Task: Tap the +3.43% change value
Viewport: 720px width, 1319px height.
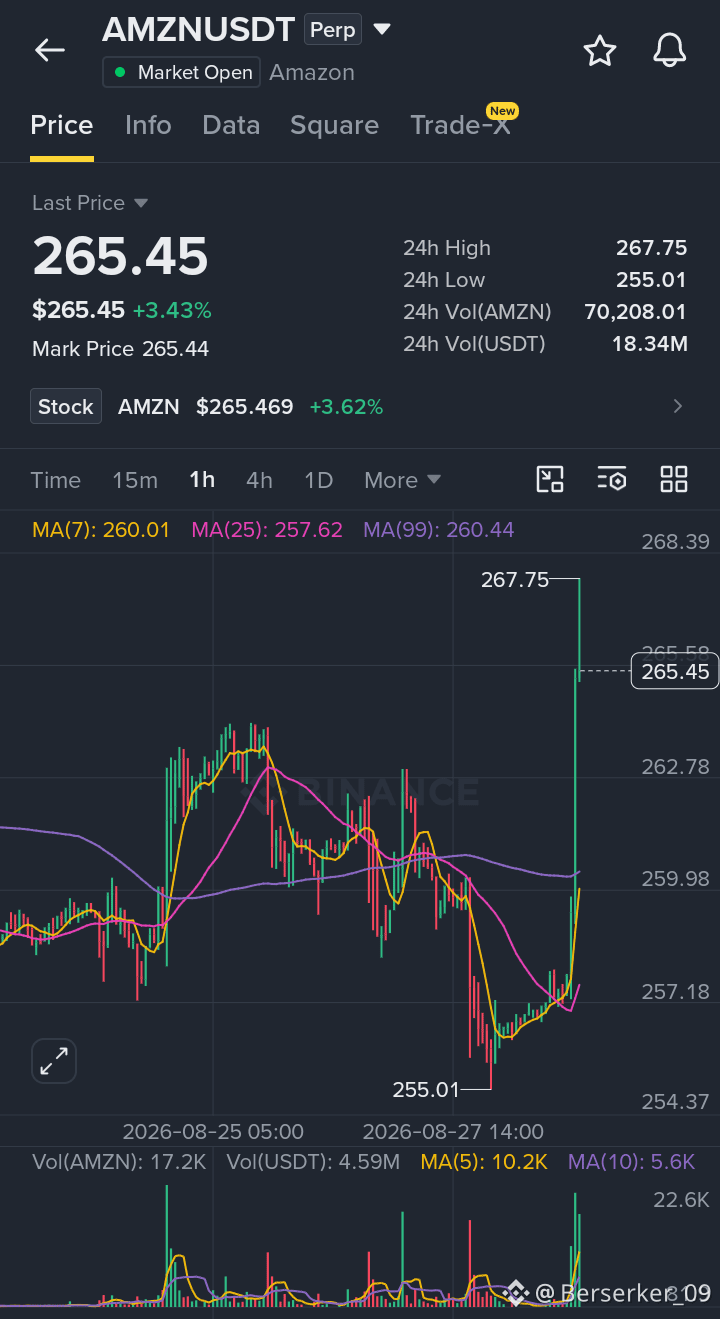Action: click(x=172, y=311)
